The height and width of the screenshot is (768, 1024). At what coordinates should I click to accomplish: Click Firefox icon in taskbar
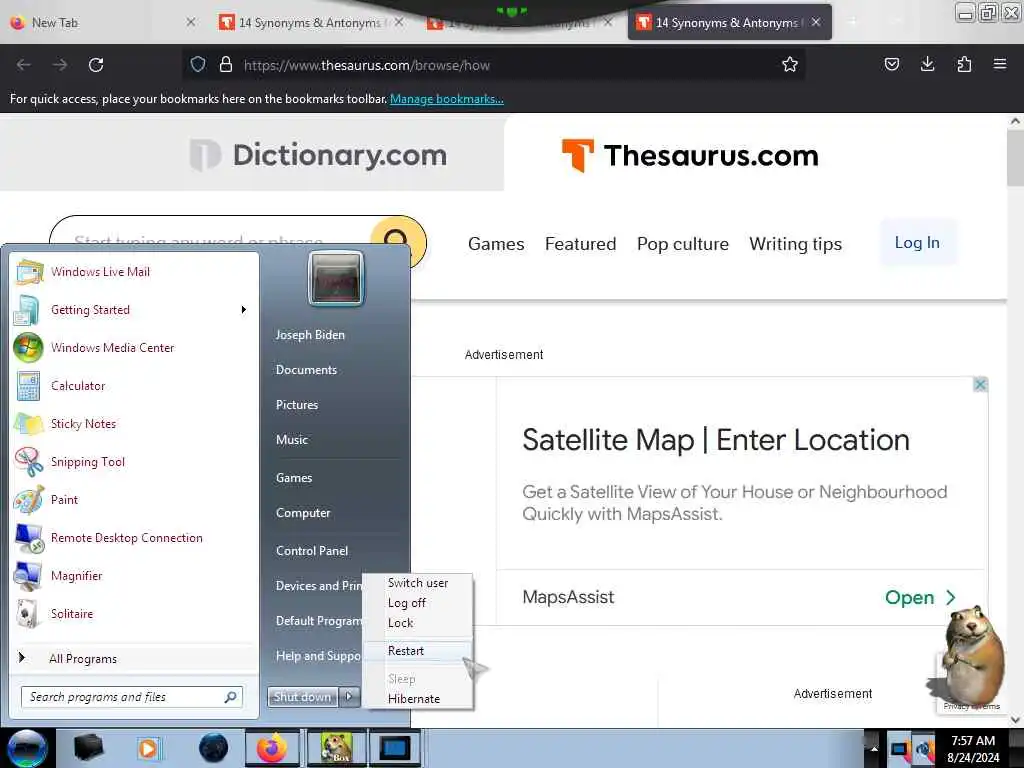click(x=272, y=748)
